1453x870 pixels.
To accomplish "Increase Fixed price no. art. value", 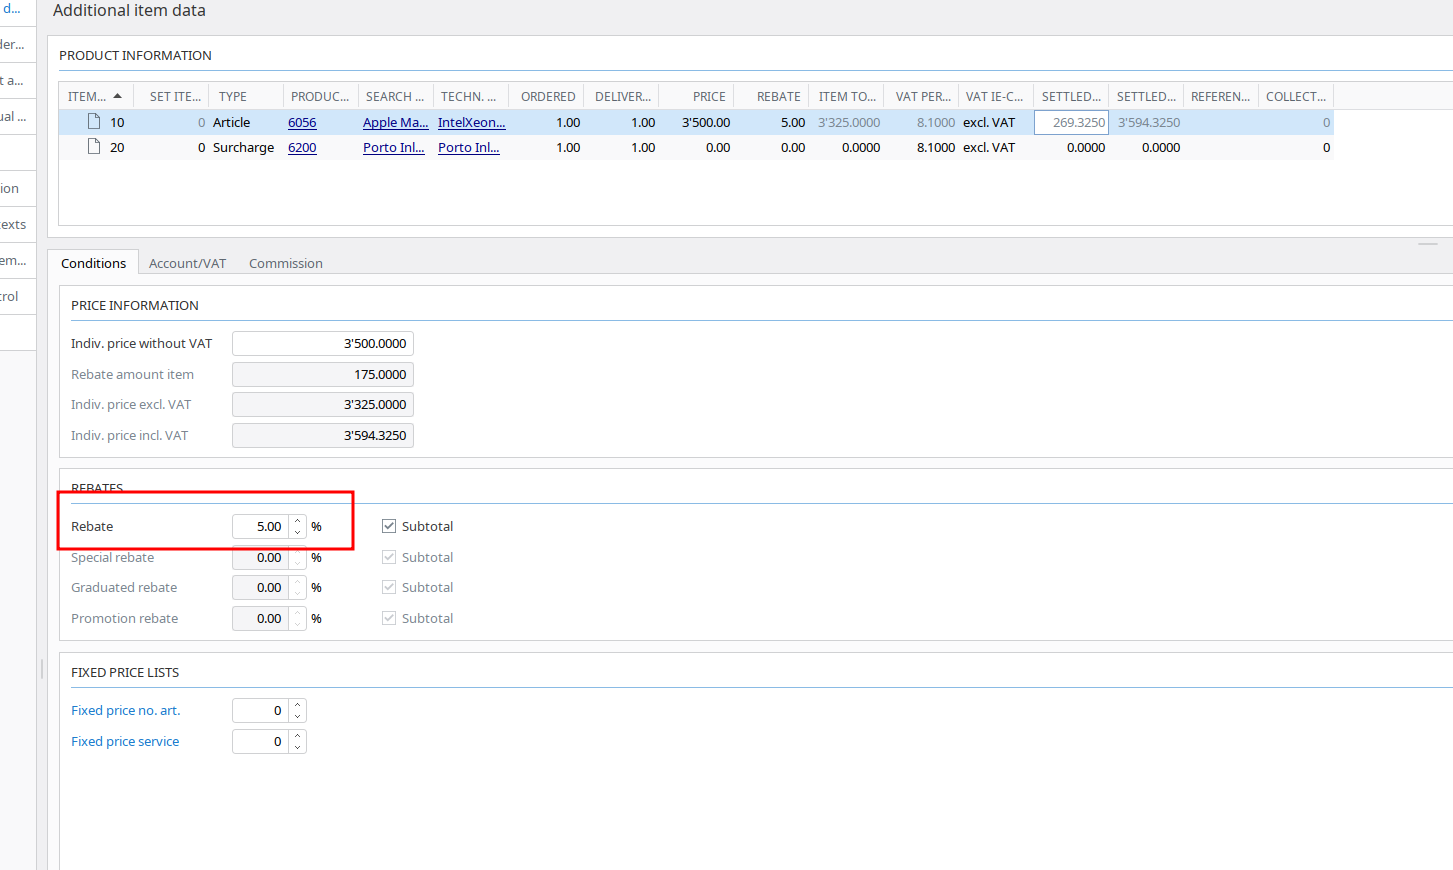I will [298, 705].
